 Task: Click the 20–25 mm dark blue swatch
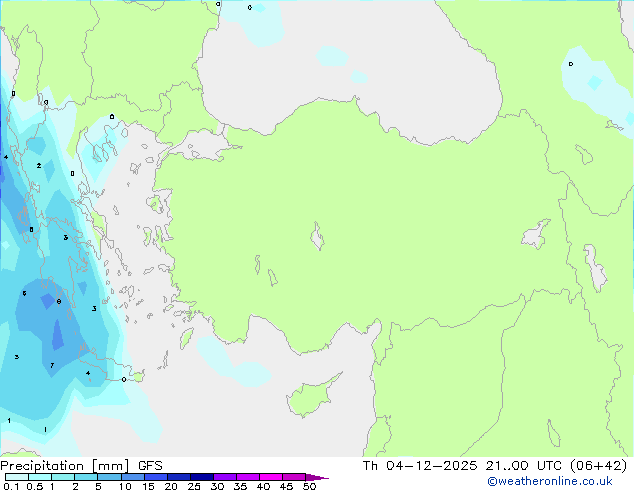179,477
